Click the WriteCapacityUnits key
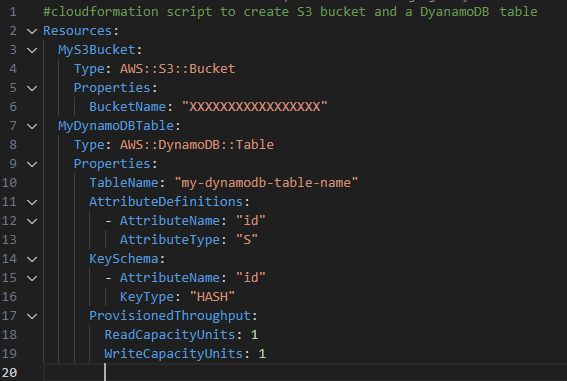The height and width of the screenshot is (381, 567). [174, 354]
